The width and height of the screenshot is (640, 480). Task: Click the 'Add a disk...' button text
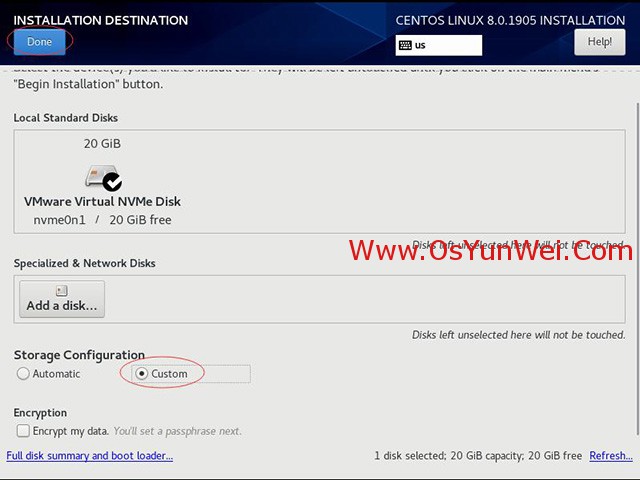click(x=62, y=306)
